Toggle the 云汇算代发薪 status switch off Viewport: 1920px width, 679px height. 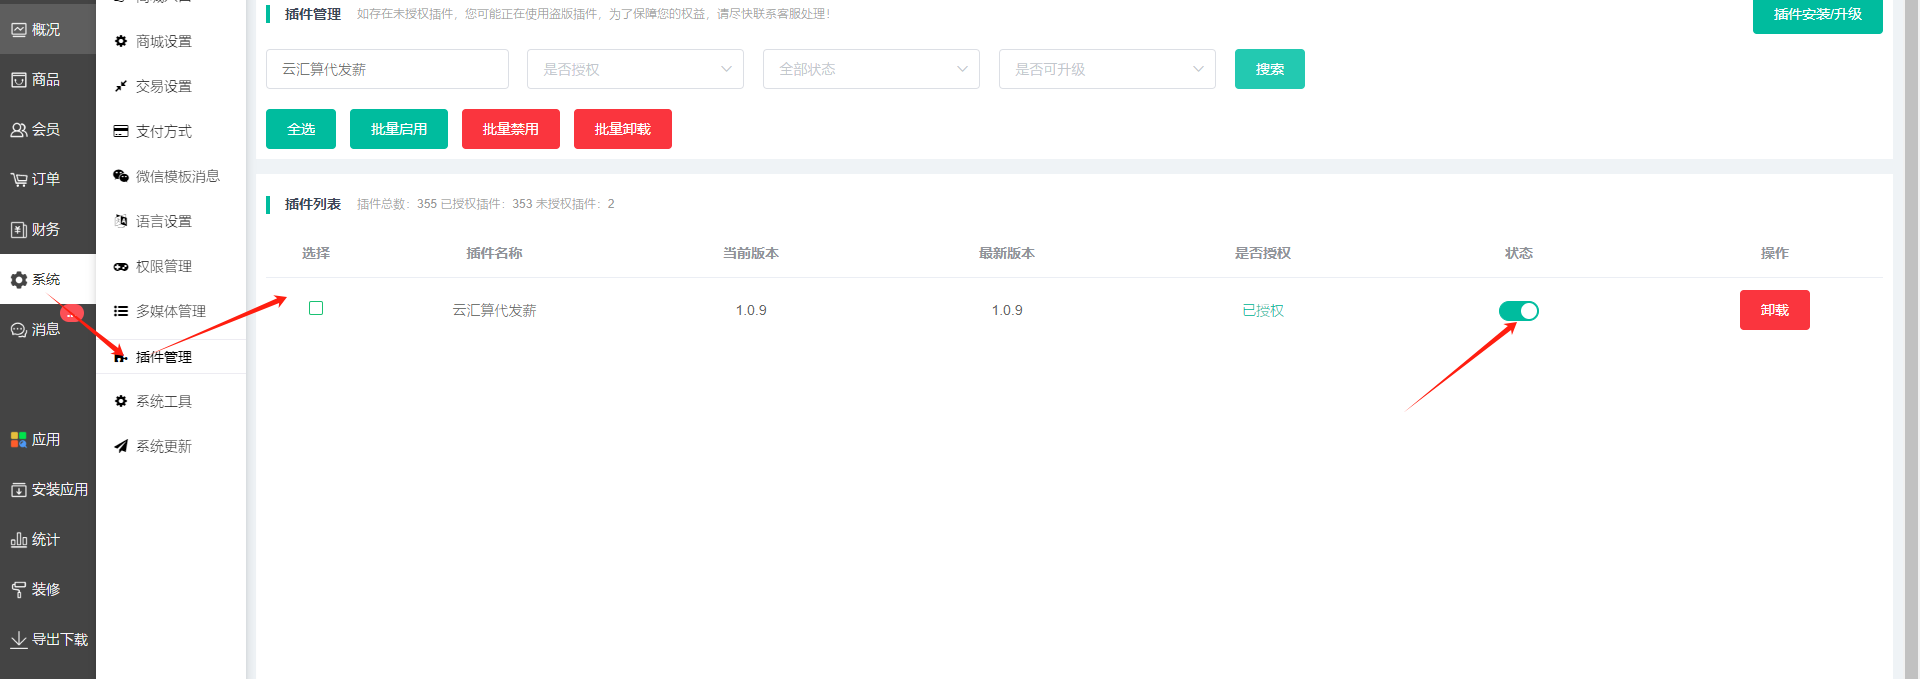click(1518, 311)
